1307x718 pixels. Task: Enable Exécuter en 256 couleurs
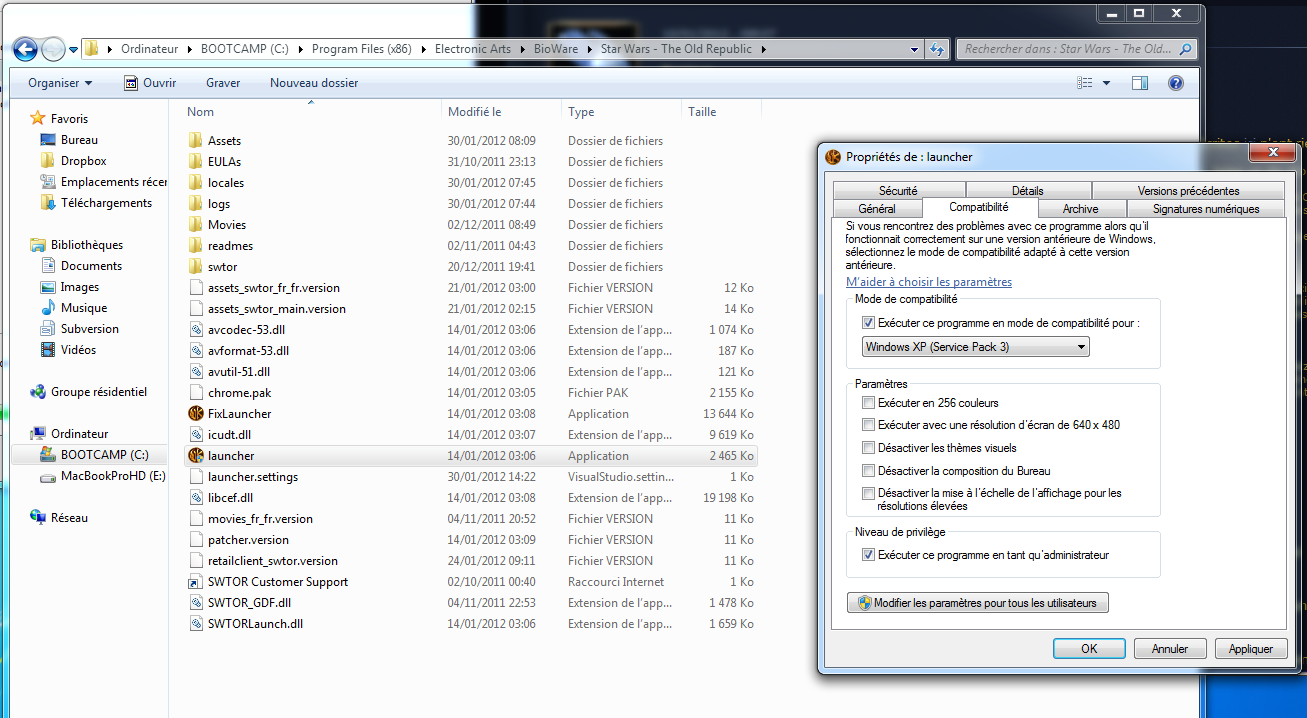click(x=868, y=403)
